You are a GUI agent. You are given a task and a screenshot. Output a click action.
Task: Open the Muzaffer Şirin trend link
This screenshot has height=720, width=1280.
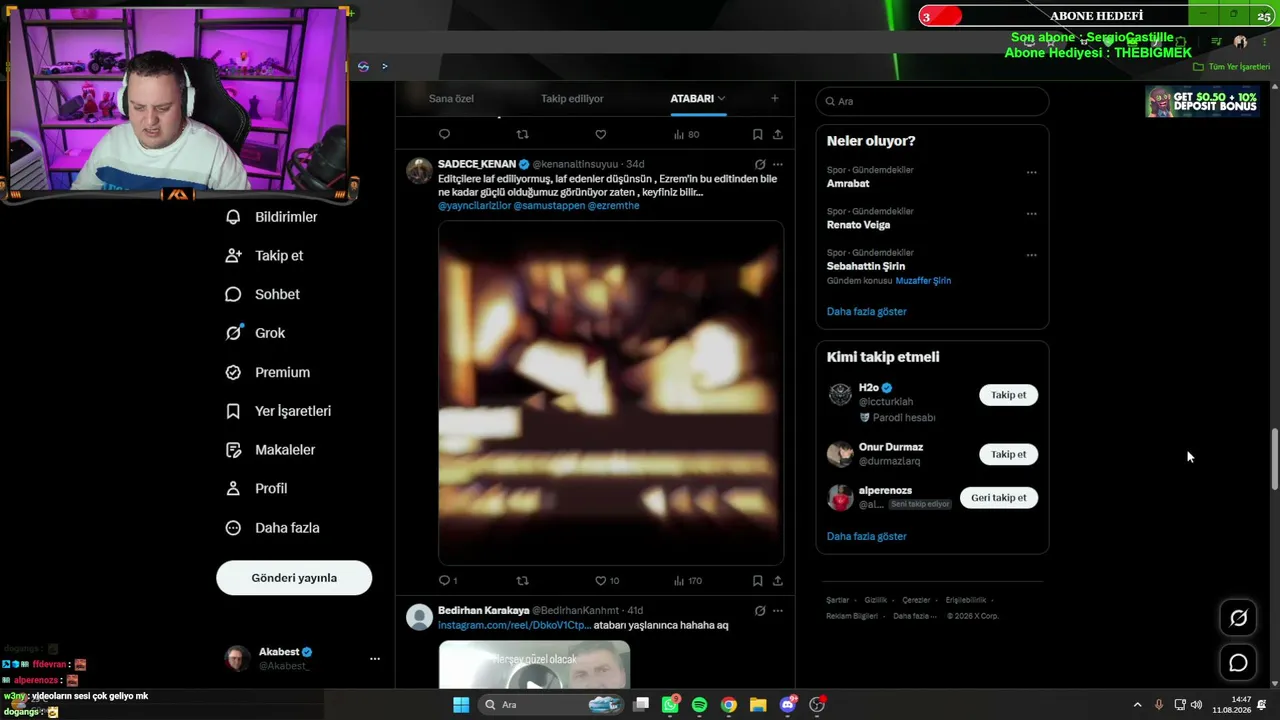tap(923, 281)
